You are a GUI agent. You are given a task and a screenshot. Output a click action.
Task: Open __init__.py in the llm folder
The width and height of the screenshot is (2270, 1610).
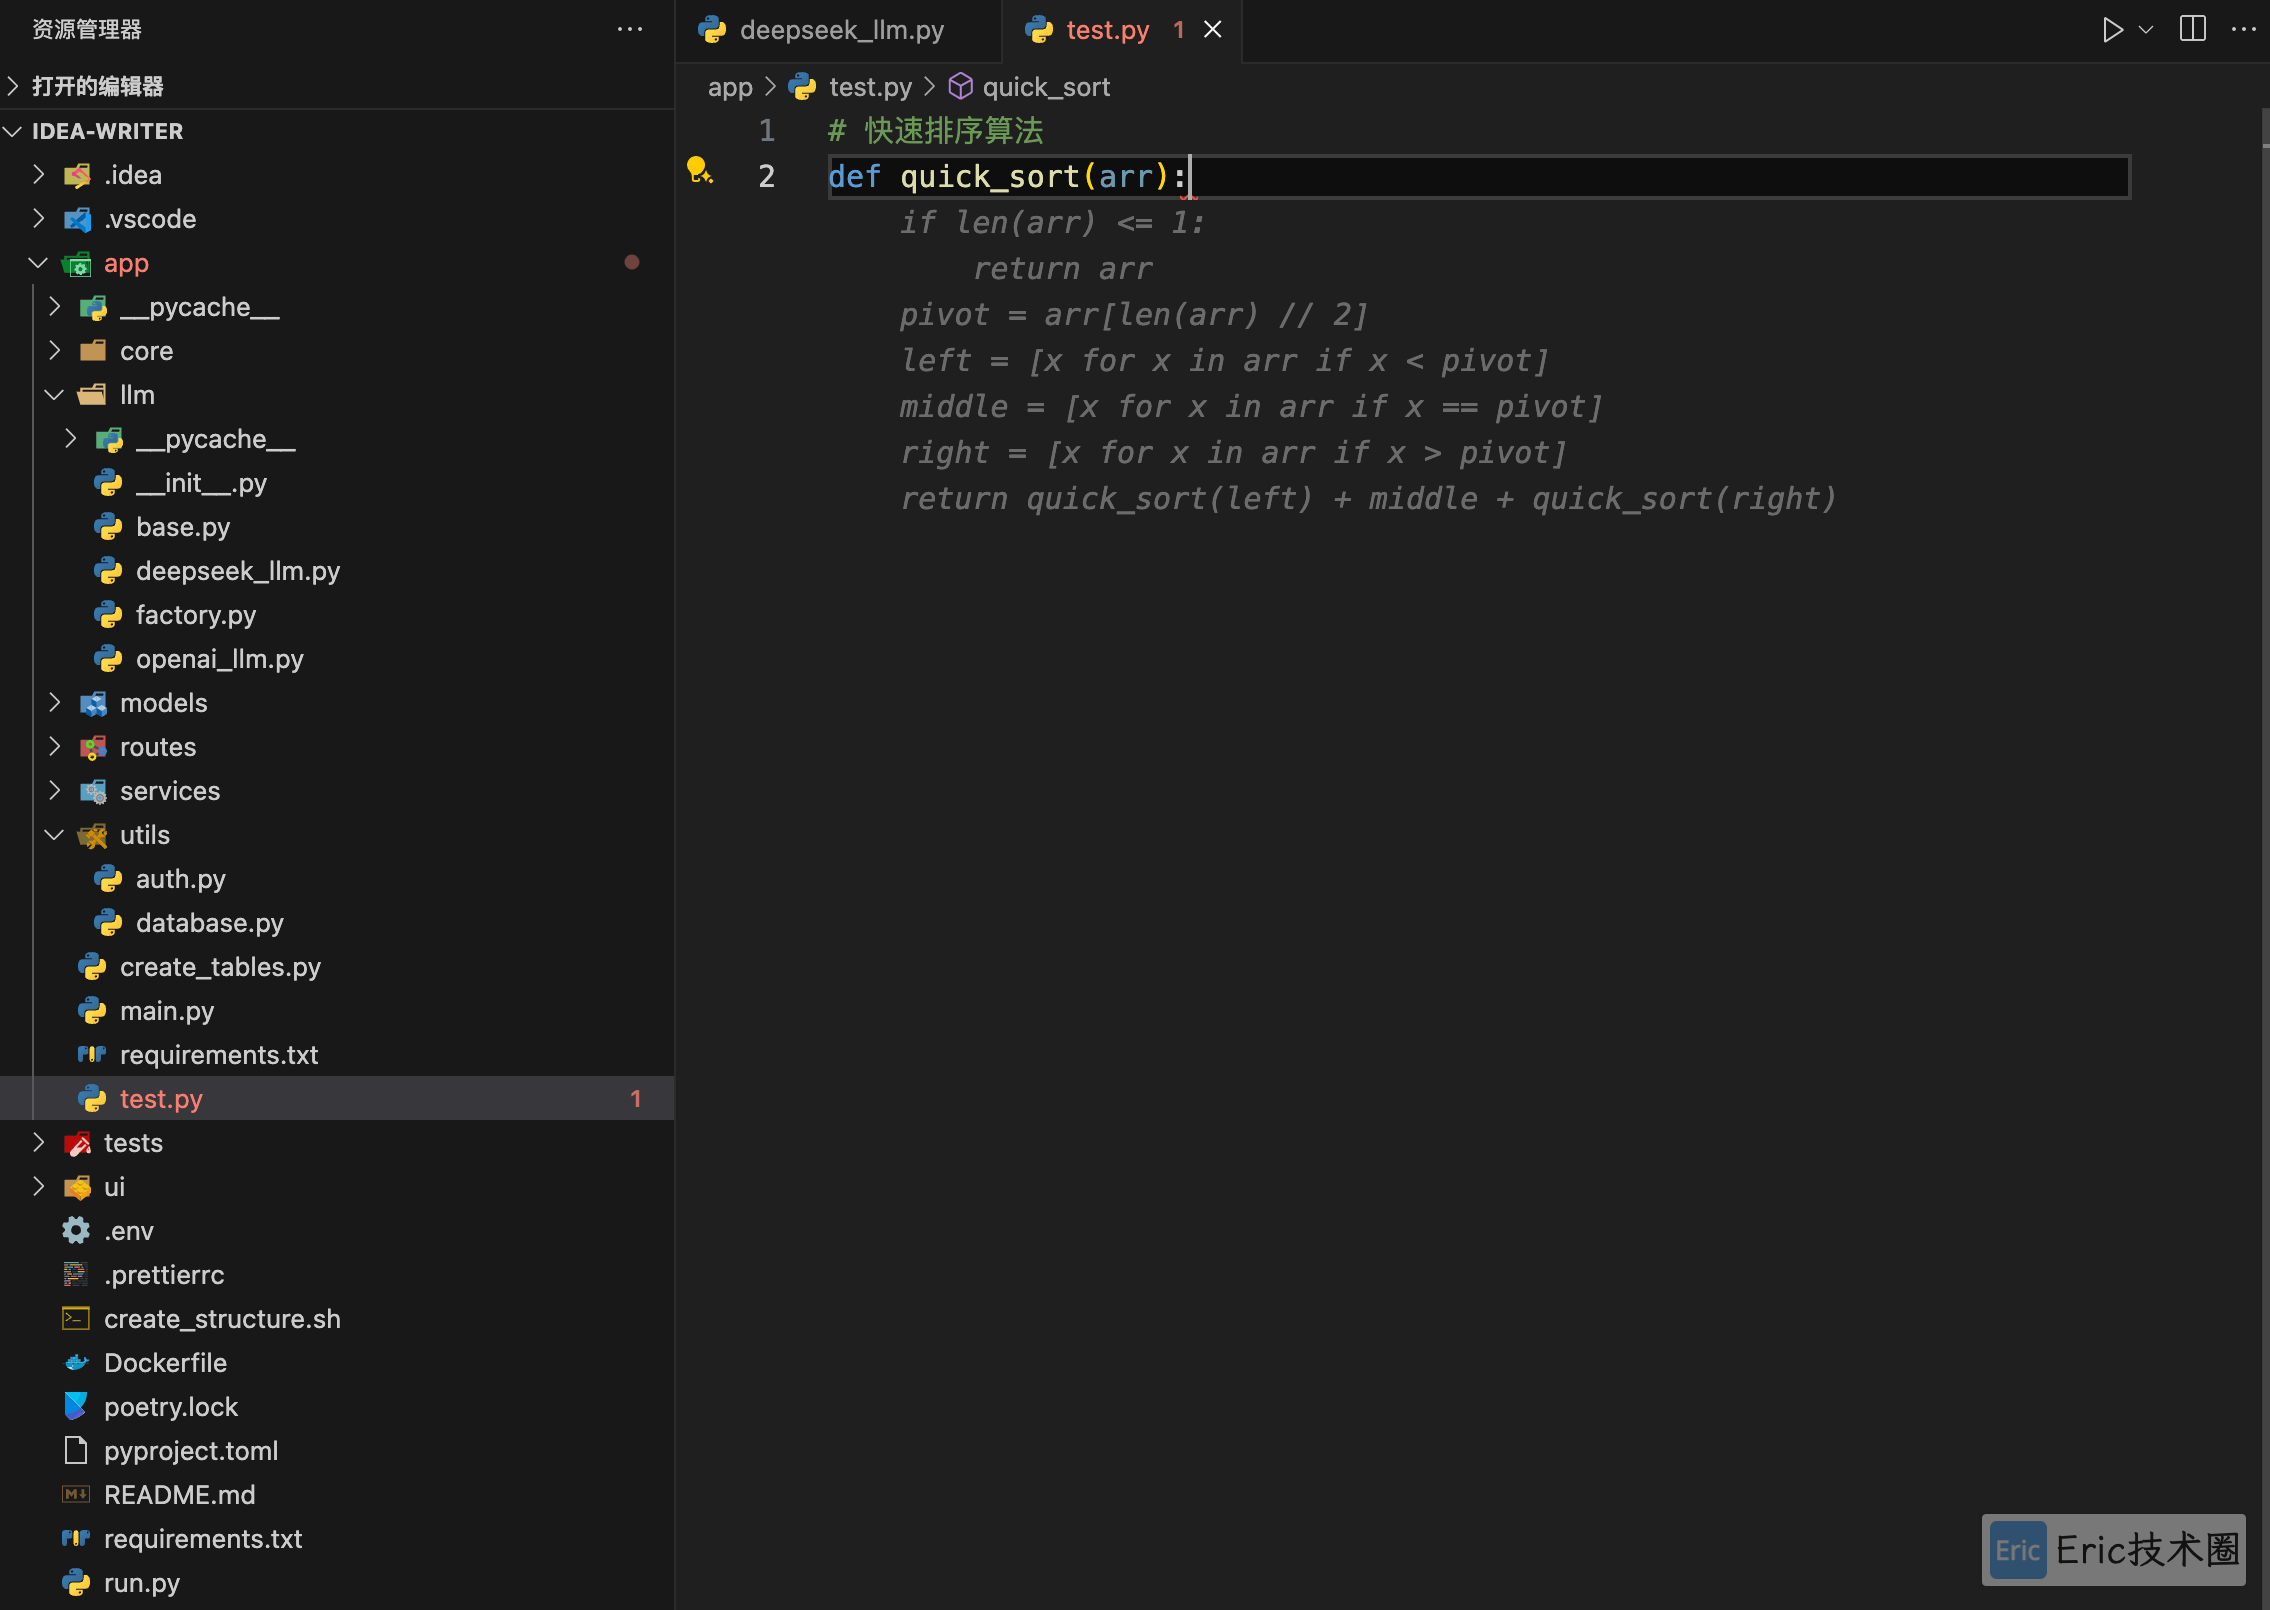pyautogui.click(x=337, y=483)
